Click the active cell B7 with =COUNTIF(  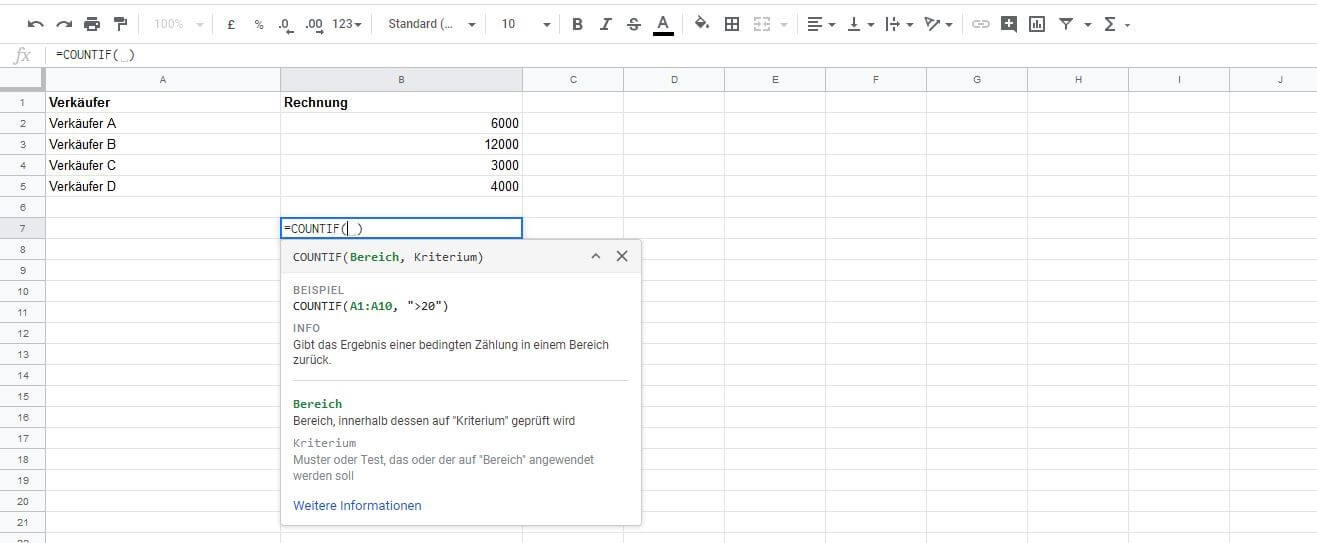pyautogui.click(x=401, y=228)
